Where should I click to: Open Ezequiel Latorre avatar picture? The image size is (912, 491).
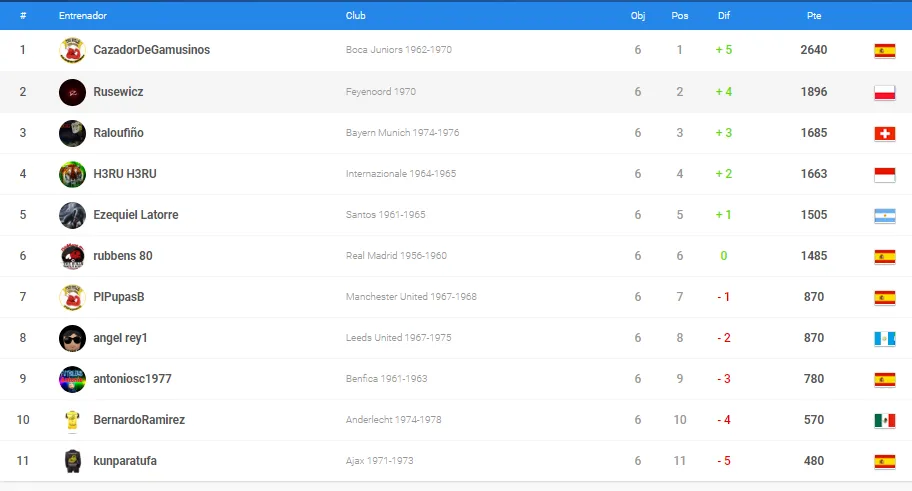tap(72, 215)
